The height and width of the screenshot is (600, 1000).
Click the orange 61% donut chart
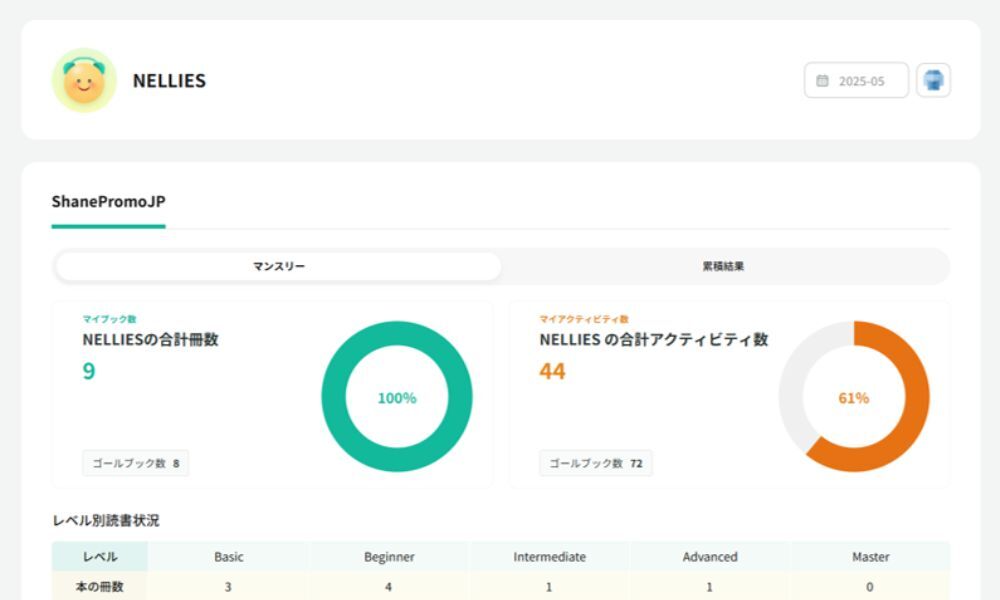pos(853,397)
